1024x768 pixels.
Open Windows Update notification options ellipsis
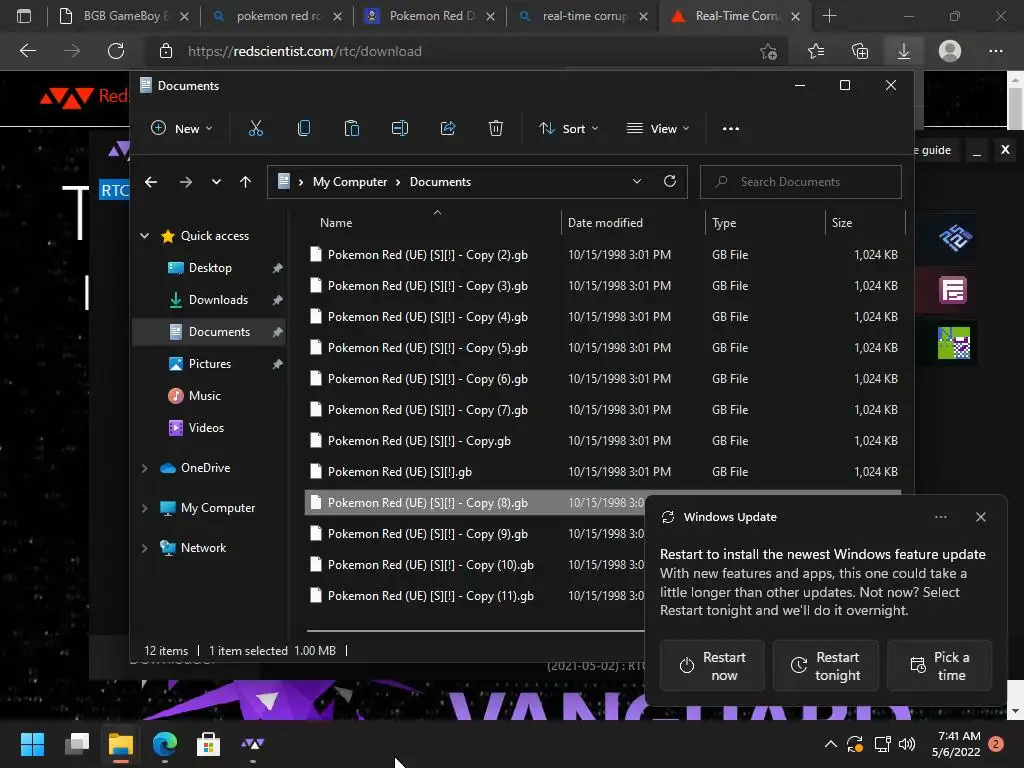[x=940, y=517]
